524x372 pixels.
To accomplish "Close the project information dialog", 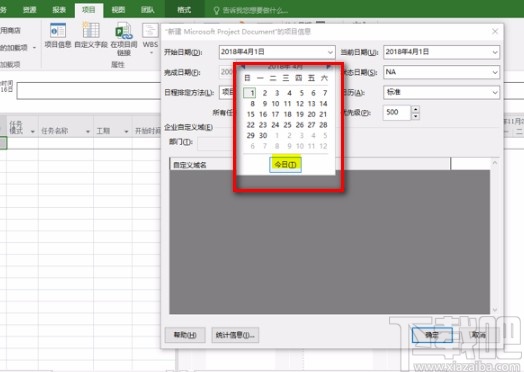I will coord(495,31).
